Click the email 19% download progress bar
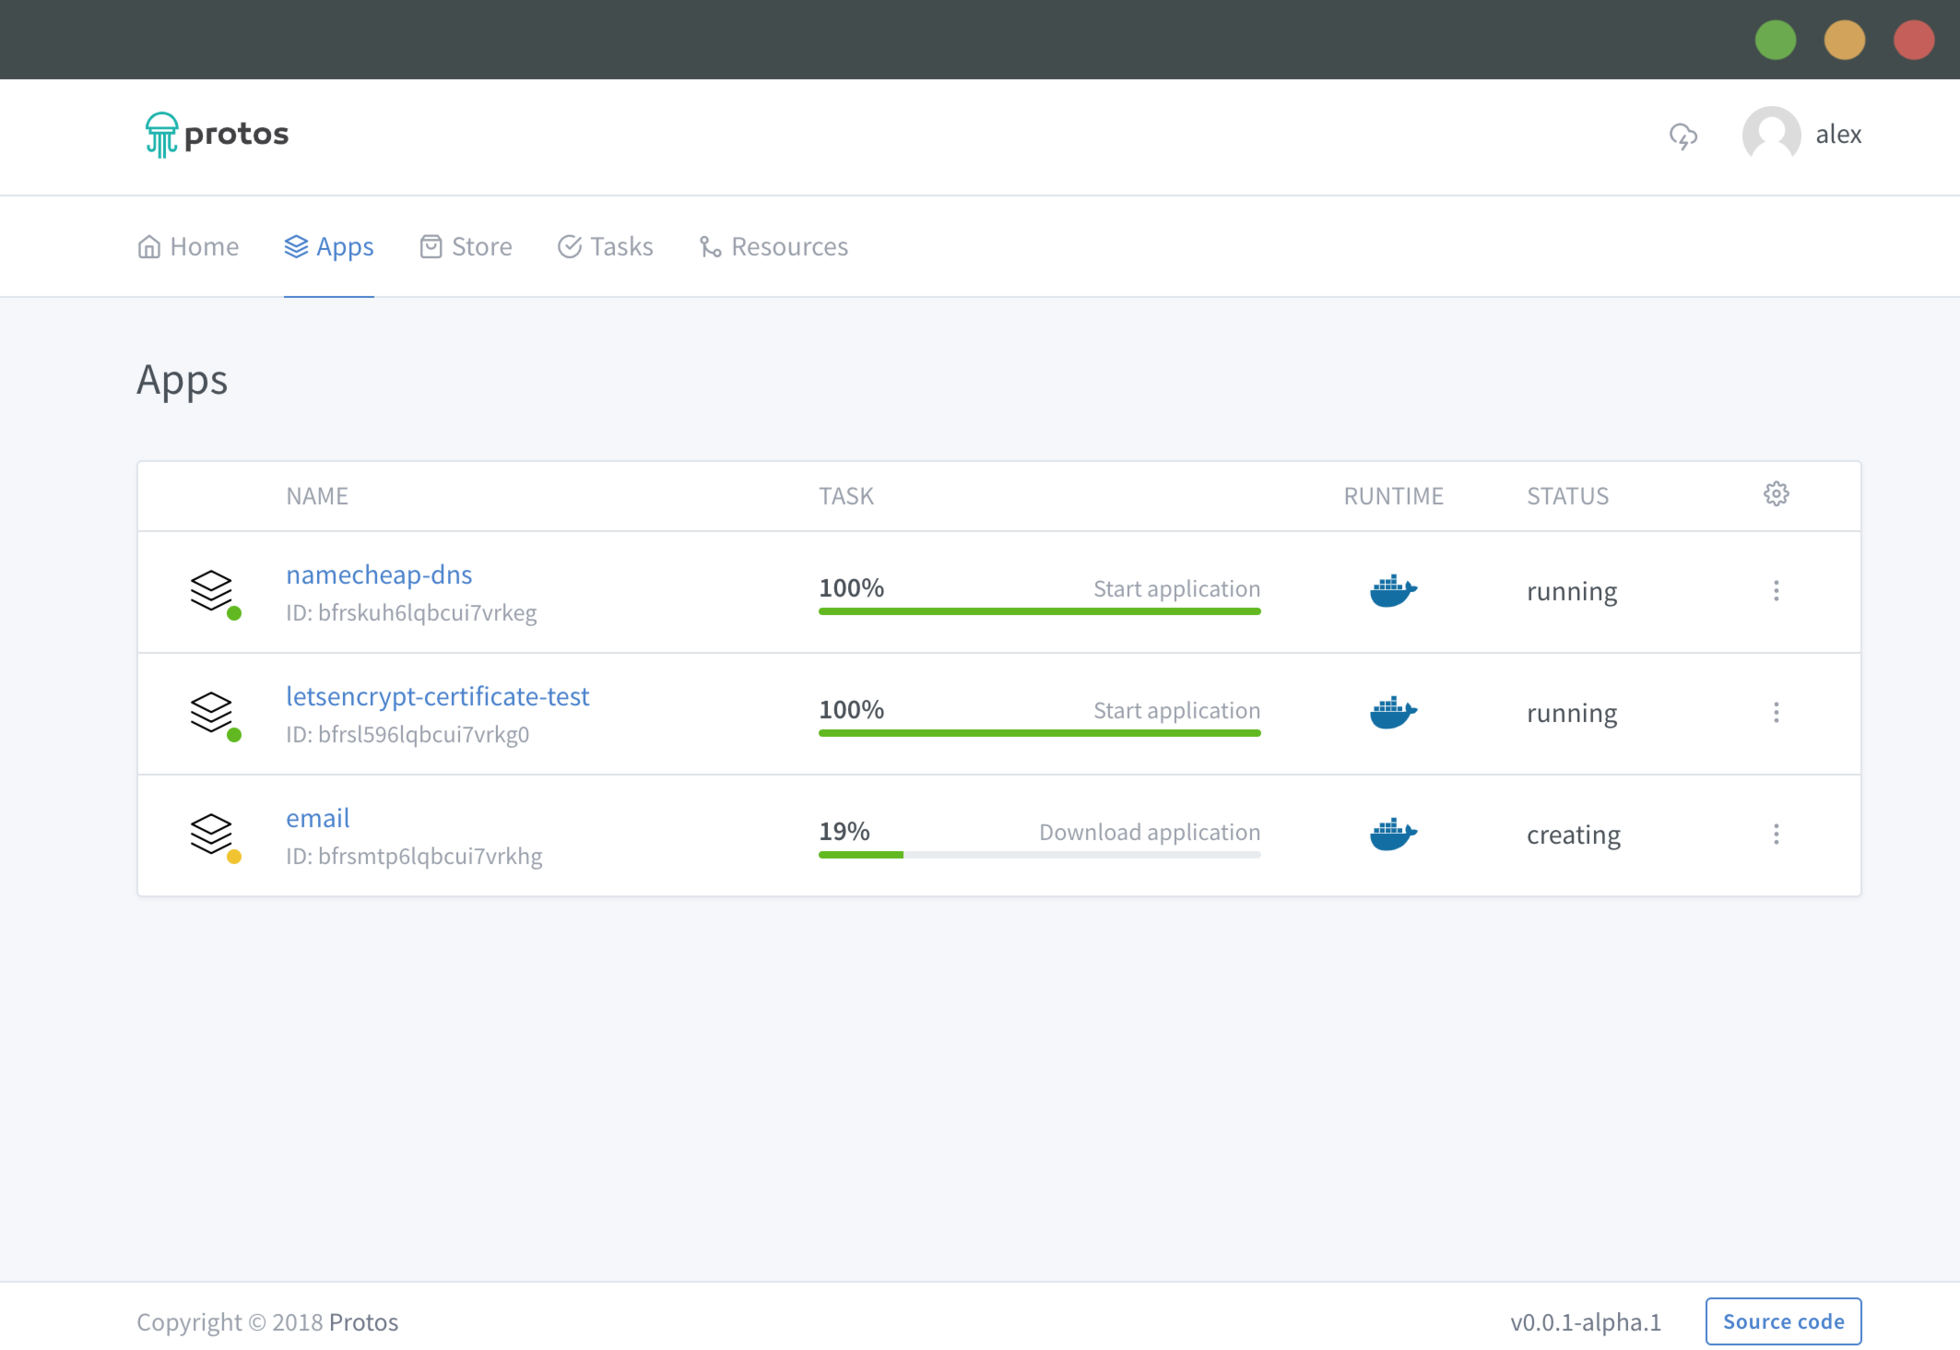This screenshot has height=1350, width=1960. (x=1039, y=855)
